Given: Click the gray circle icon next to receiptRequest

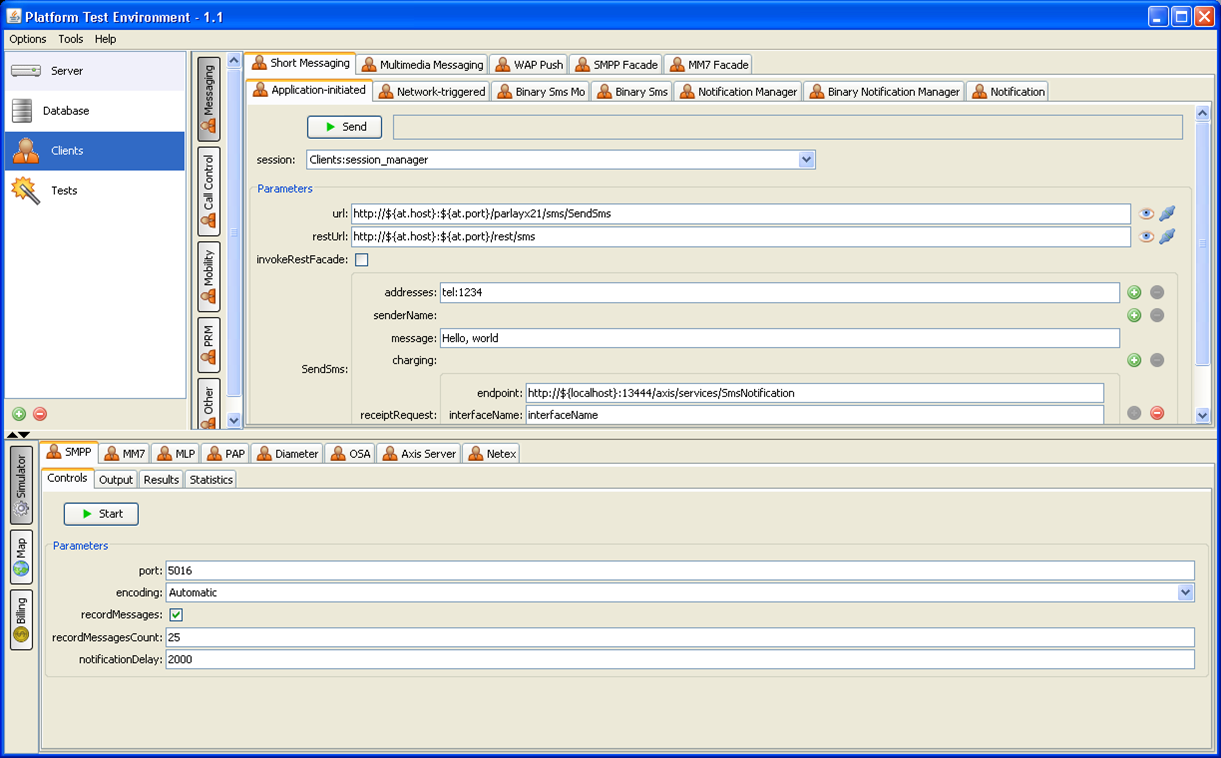Looking at the screenshot, I should pyautogui.click(x=1134, y=413).
